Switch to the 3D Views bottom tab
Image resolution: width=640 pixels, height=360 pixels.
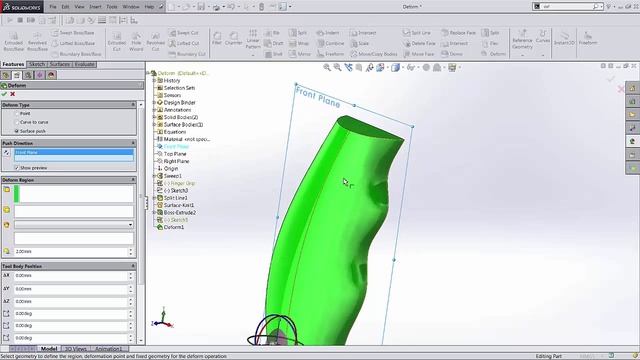tap(76, 349)
